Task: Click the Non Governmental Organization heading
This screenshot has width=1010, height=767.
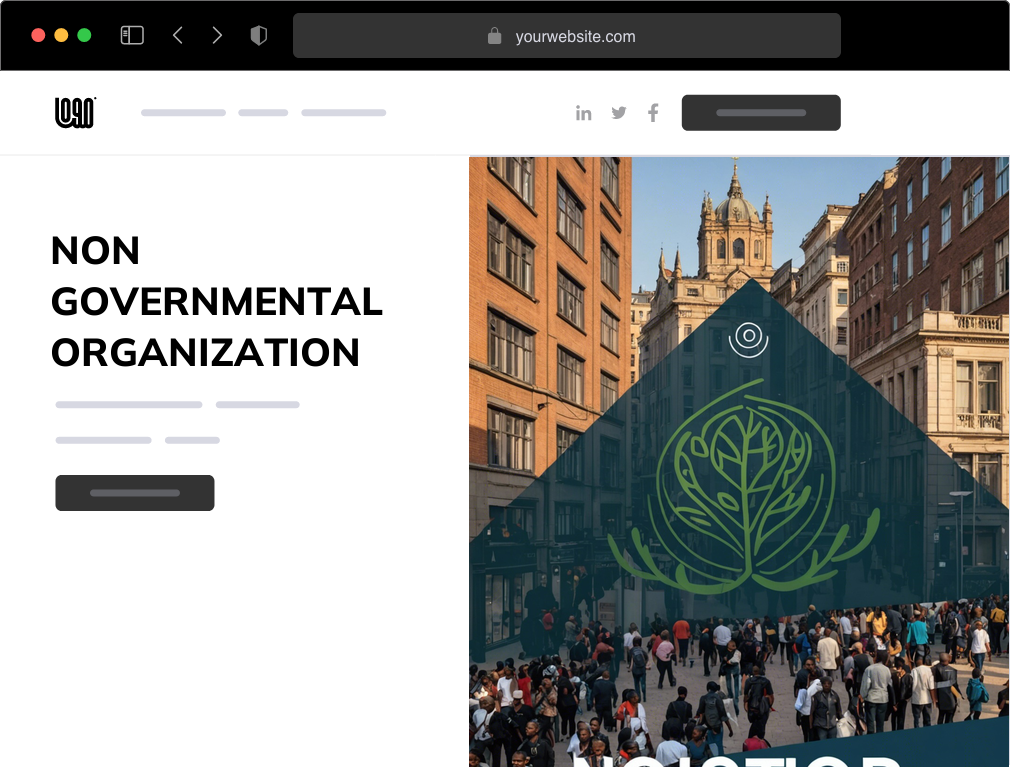Action: pos(216,301)
